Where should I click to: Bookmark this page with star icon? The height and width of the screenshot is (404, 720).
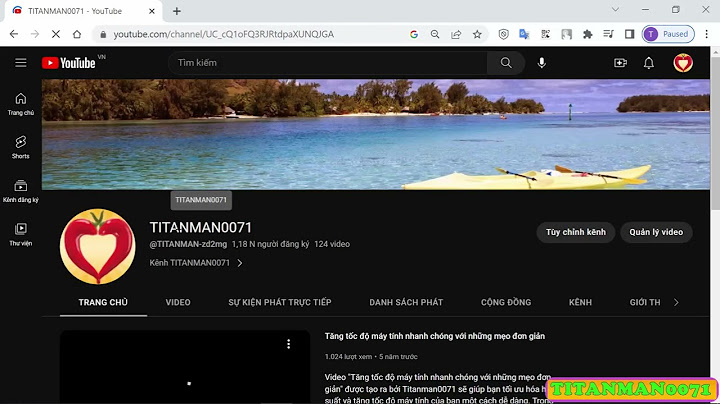[478, 34]
